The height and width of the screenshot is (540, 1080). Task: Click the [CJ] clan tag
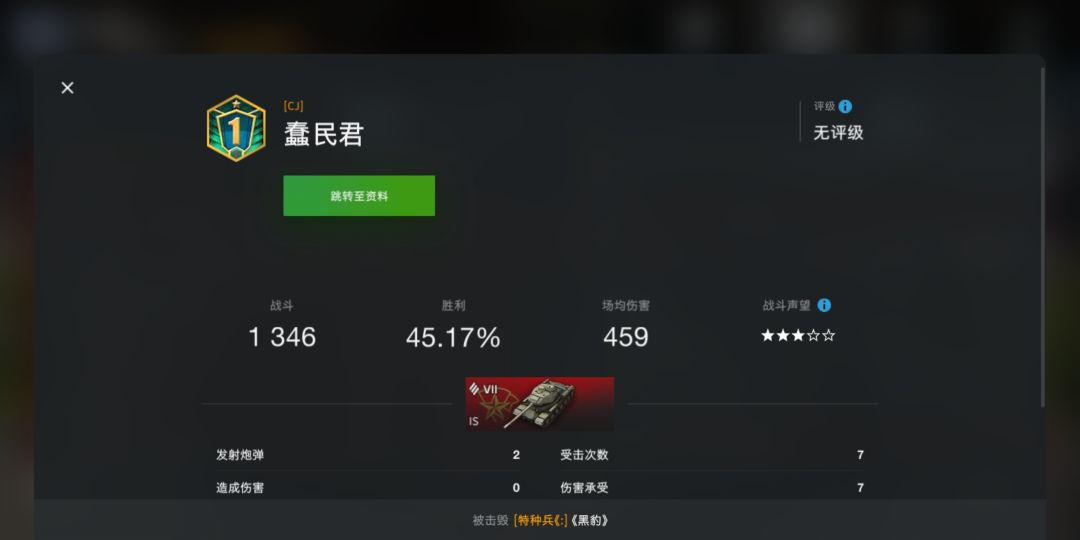(293, 106)
